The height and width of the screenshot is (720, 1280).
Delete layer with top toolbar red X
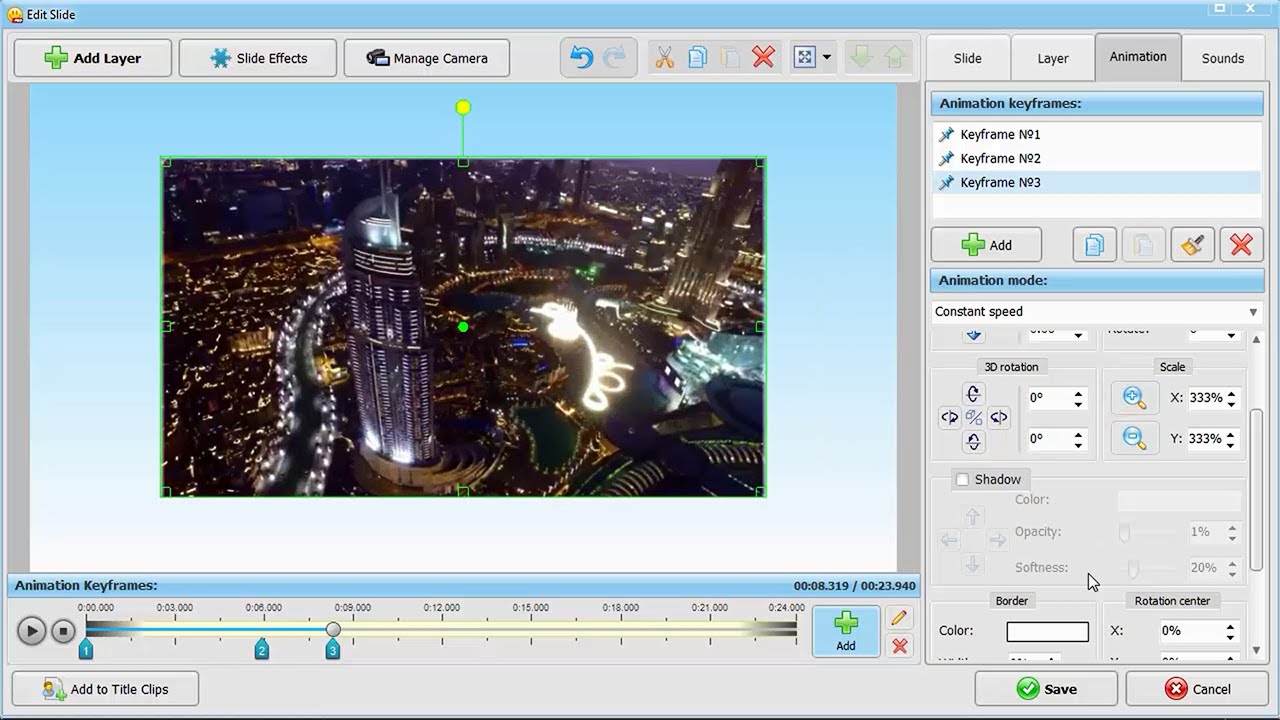[x=763, y=58]
